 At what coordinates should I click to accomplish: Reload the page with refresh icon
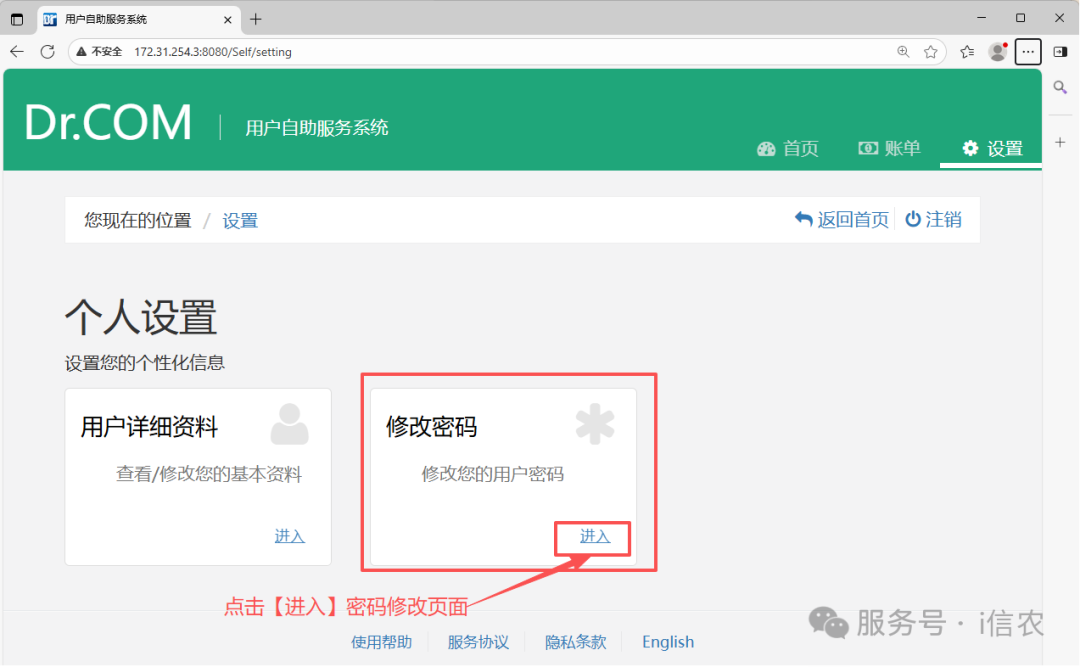click(47, 52)
